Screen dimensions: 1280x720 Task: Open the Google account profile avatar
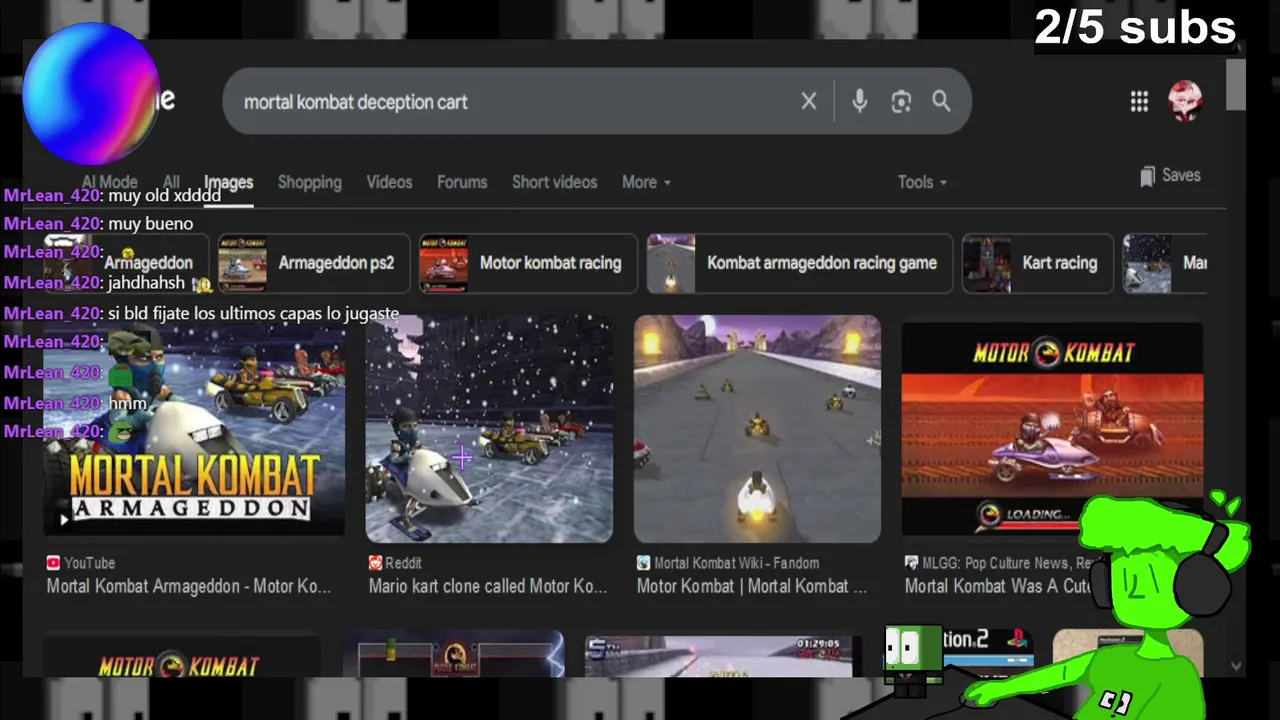[1185, 101]
